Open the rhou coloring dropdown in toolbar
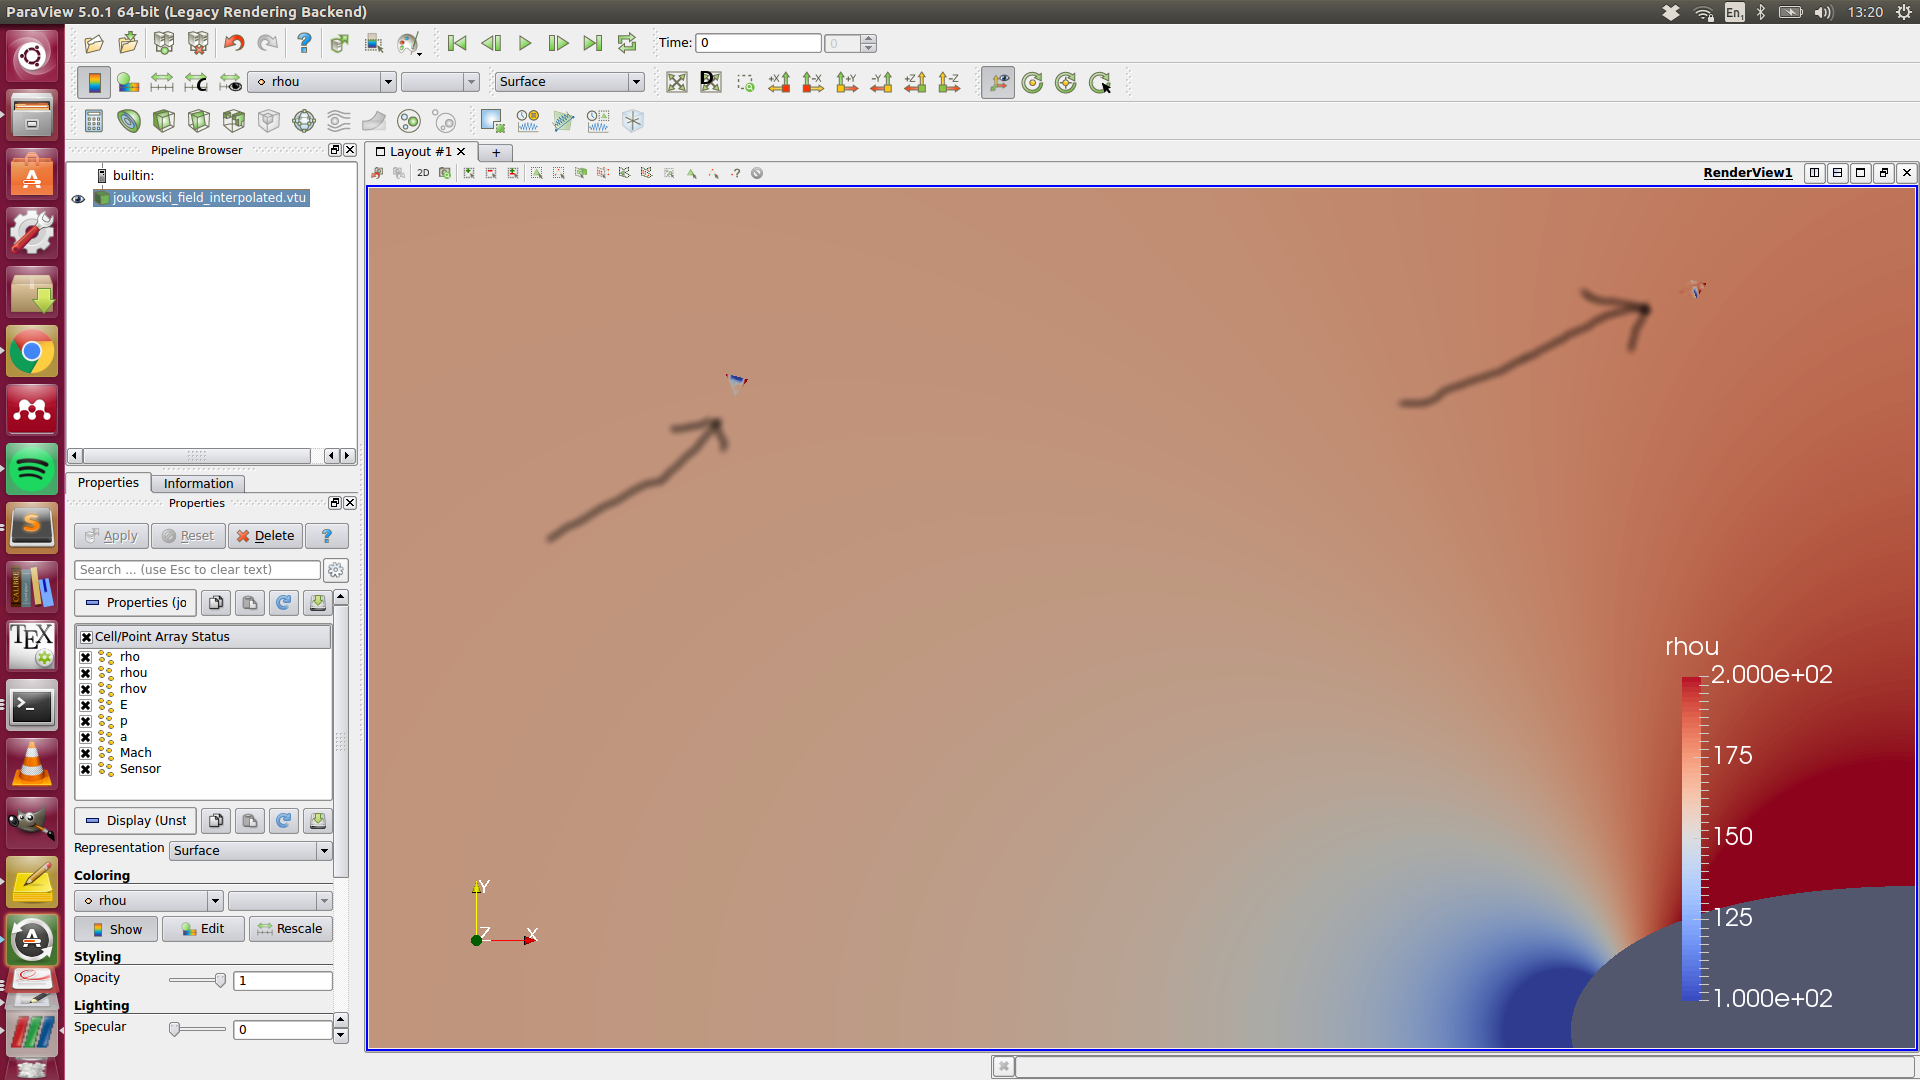Viewport: 1920px width, 1080px height. click(388, 82)
